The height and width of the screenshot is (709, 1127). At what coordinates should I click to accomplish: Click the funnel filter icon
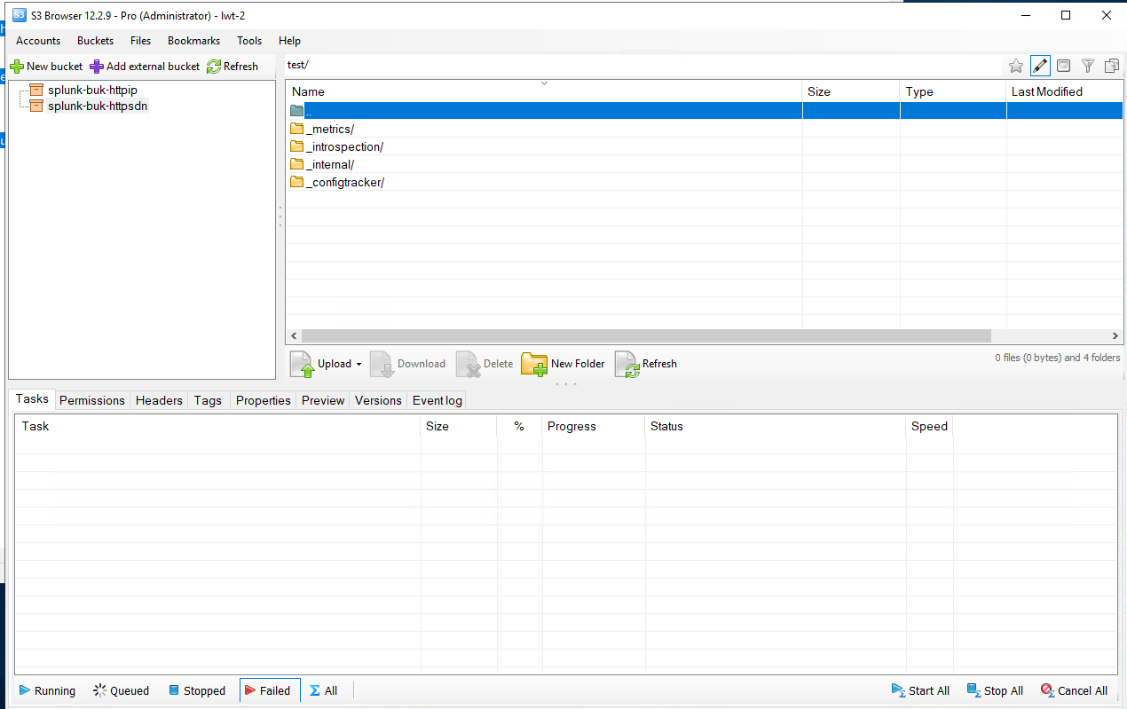click(x=1088, y=66)
